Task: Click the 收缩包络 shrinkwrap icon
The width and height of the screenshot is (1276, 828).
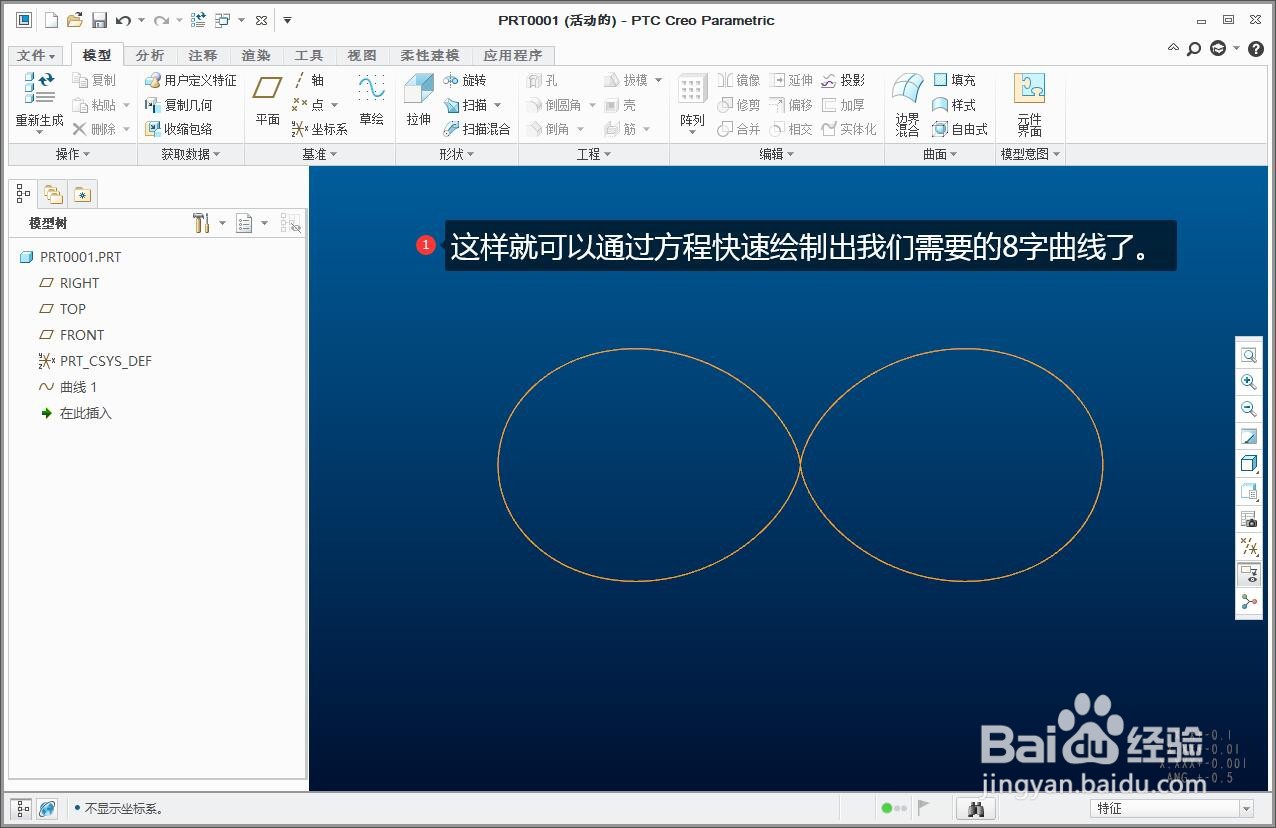Action: pos(179,129)
